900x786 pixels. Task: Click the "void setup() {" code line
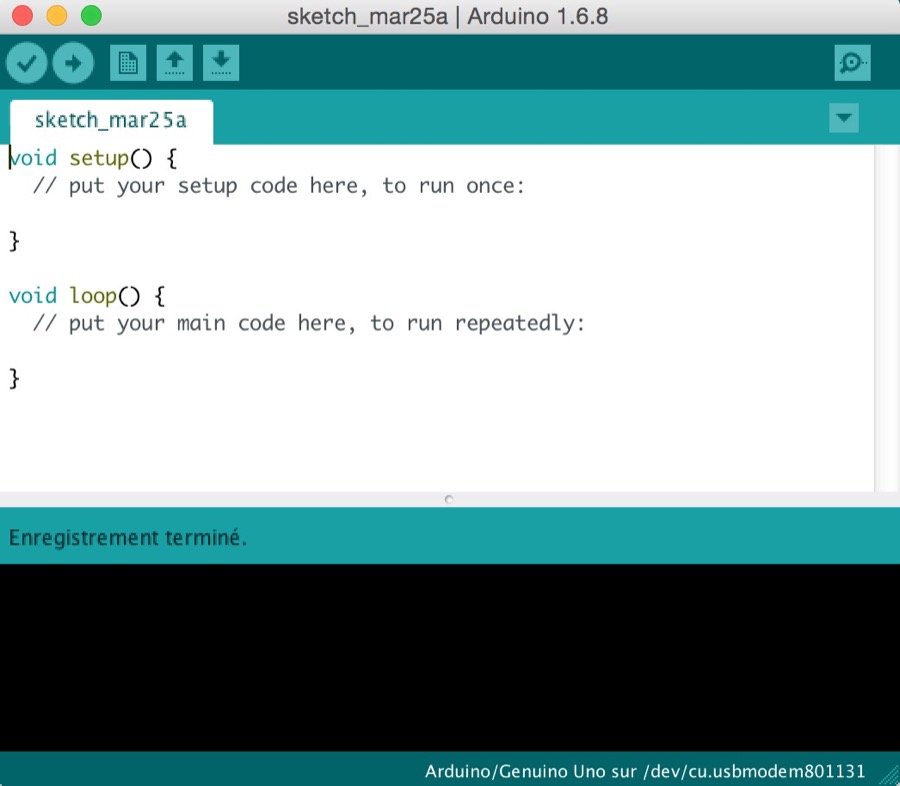click(x=93, y=158)
